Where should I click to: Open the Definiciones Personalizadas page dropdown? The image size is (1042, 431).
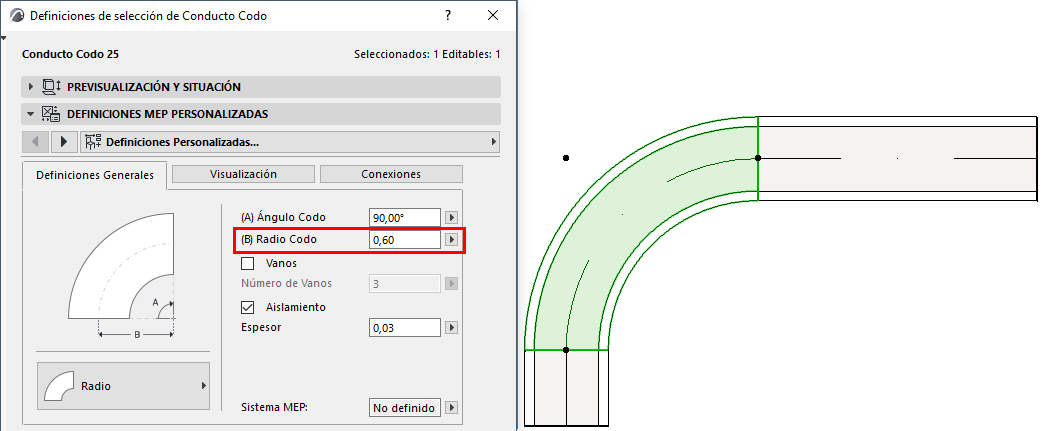click(290, 141)
